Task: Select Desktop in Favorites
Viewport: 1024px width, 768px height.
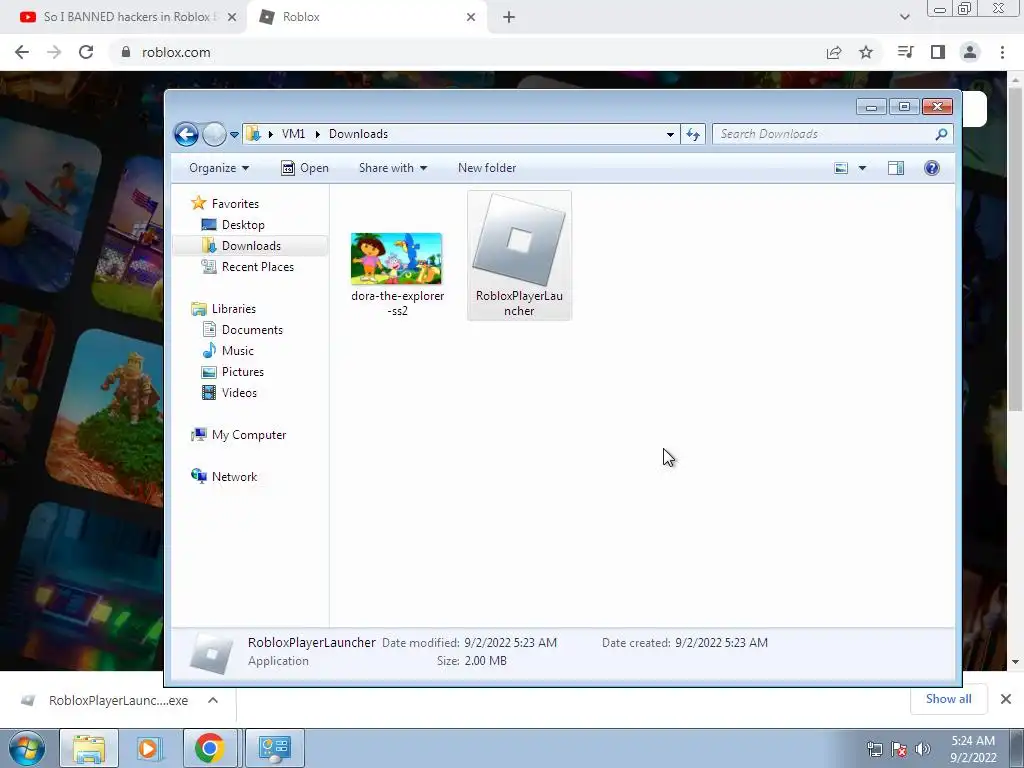Action: click(x=233, y=225)
